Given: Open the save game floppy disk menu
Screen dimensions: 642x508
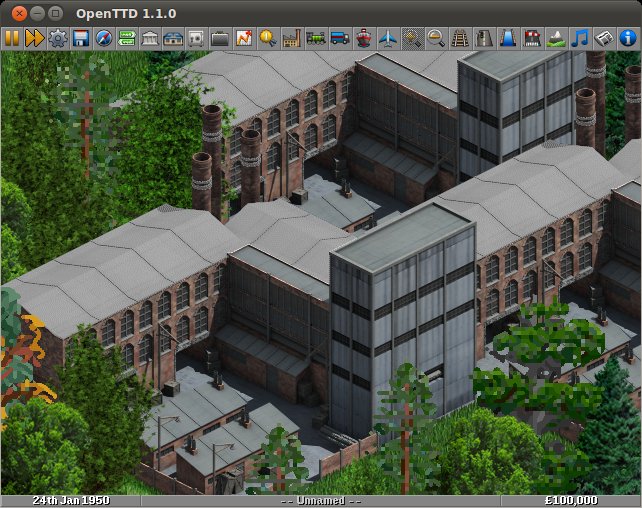Looking at the screenshot, I should pyautogui.click(x=81, y=38).
